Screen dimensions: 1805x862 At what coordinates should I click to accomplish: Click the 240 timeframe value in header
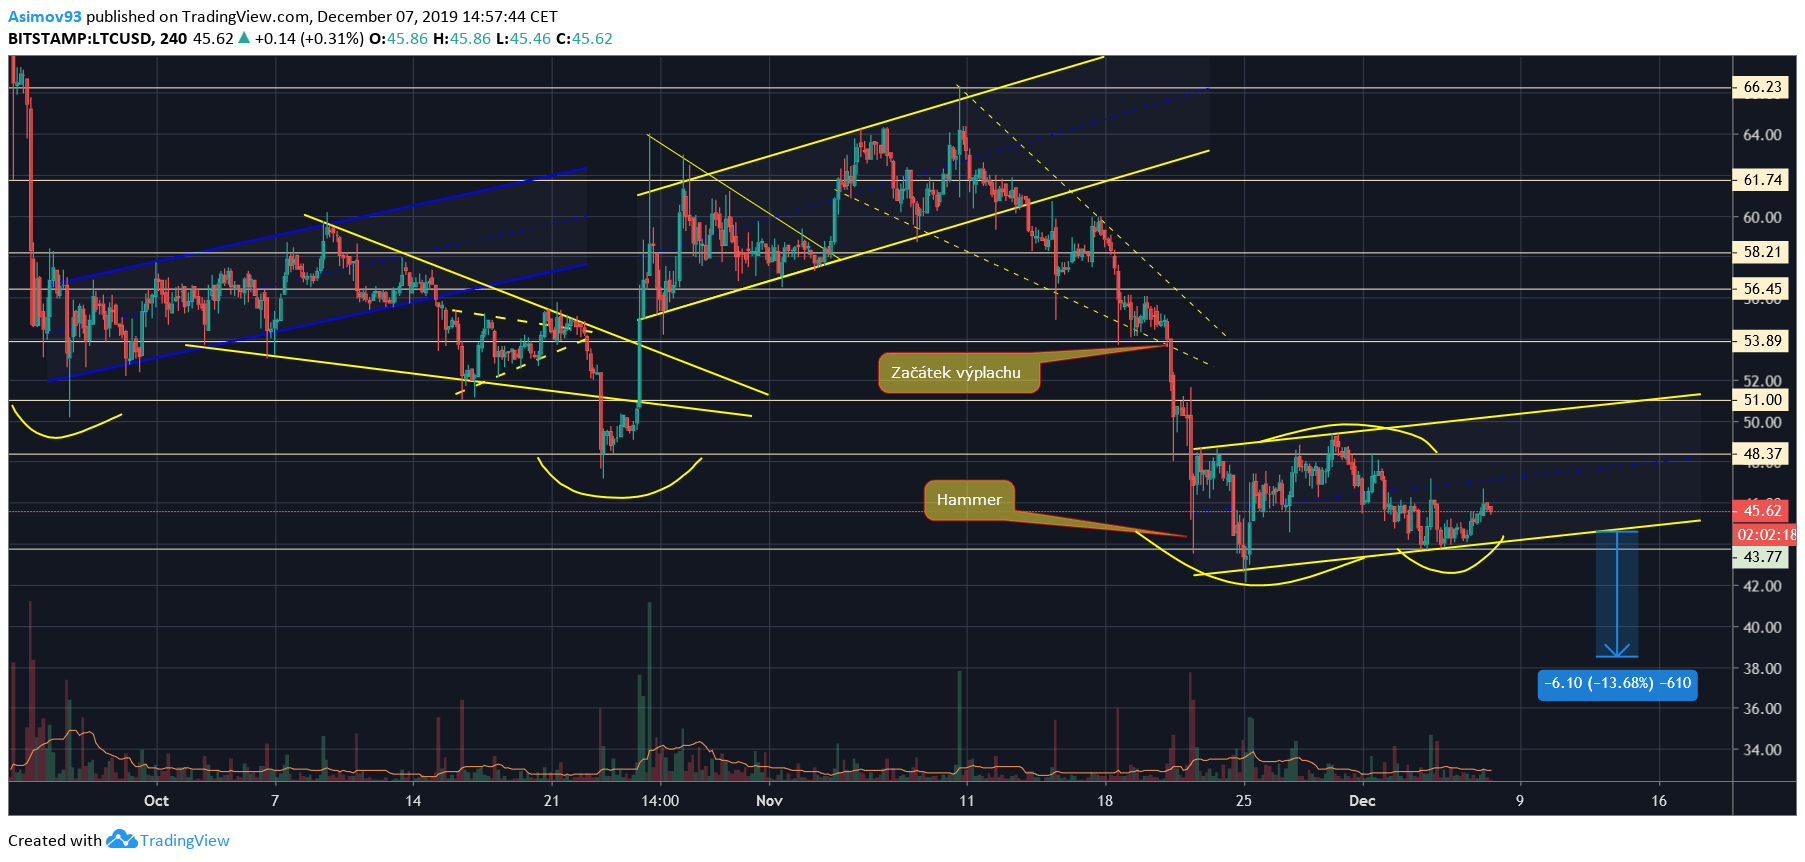tap(173, 38)
